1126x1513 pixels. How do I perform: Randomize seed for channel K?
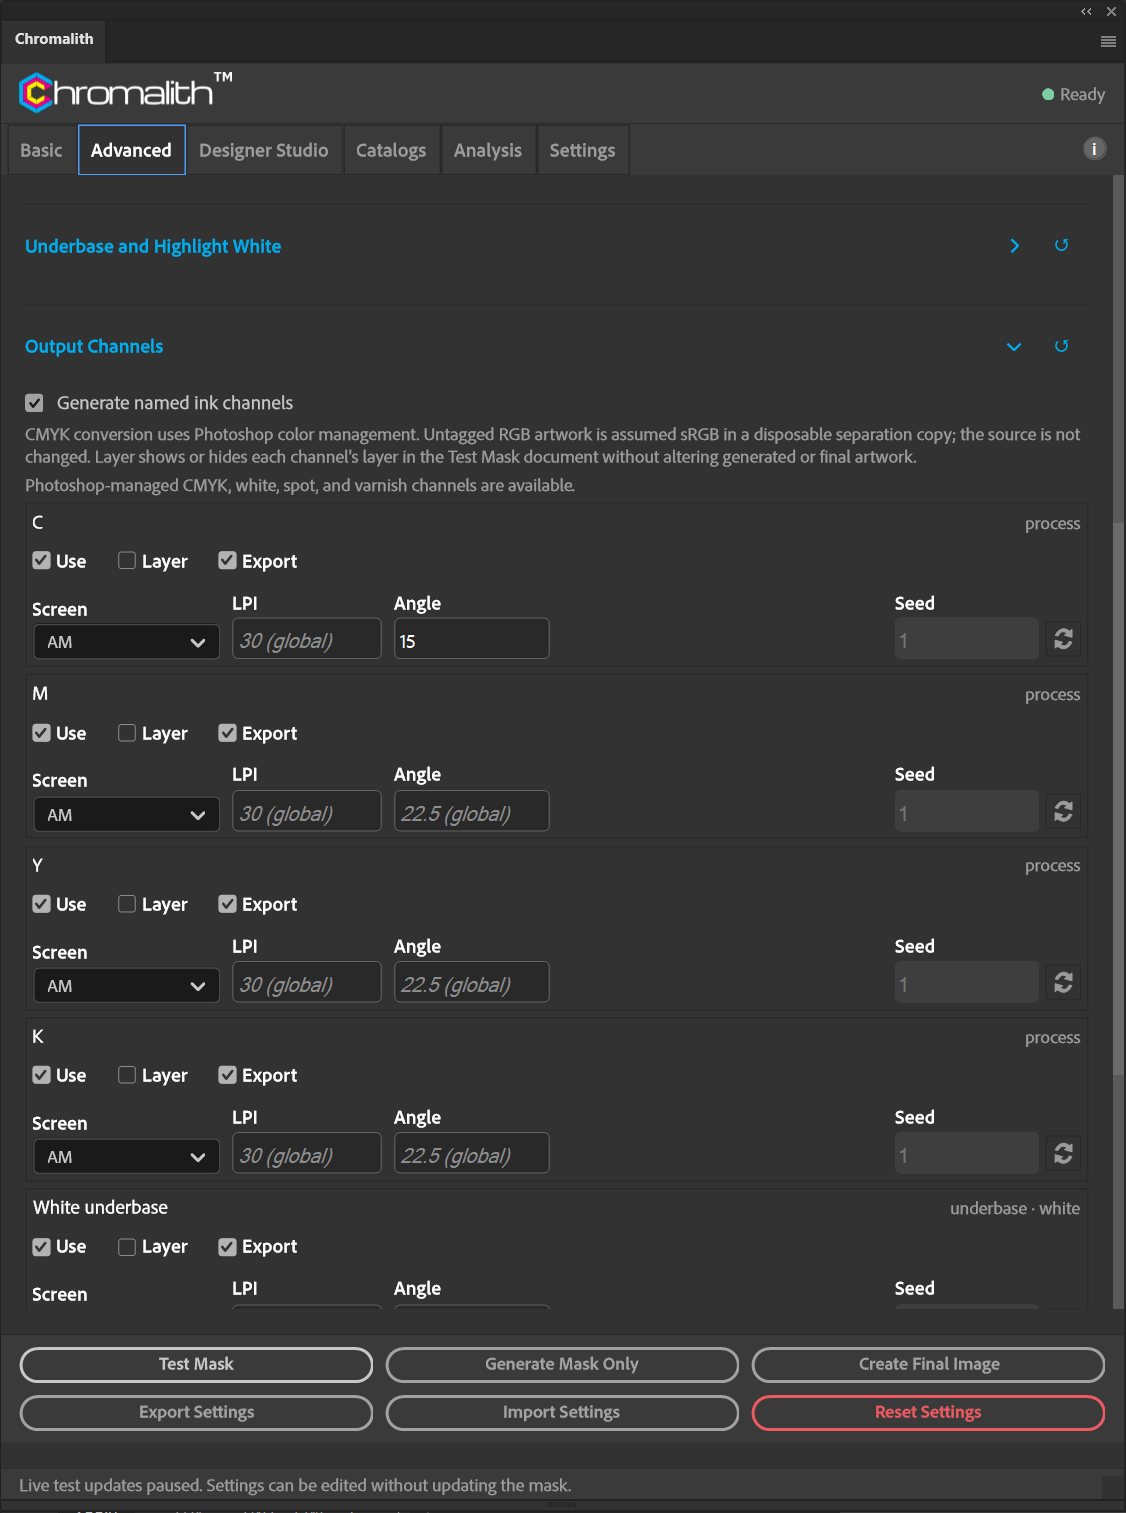(x=1063, y=1153)
